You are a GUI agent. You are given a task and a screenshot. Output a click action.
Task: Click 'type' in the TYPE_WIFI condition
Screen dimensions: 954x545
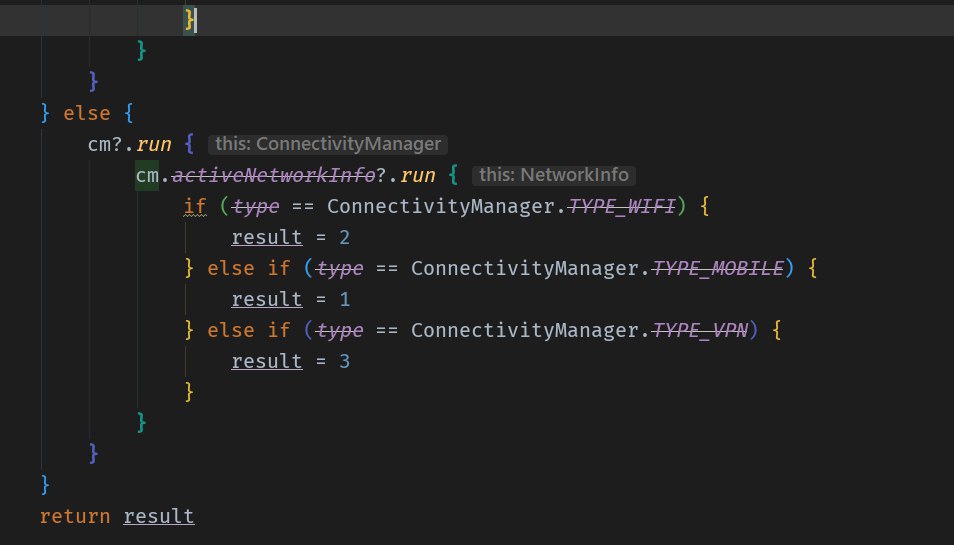(x=256, y=206)
